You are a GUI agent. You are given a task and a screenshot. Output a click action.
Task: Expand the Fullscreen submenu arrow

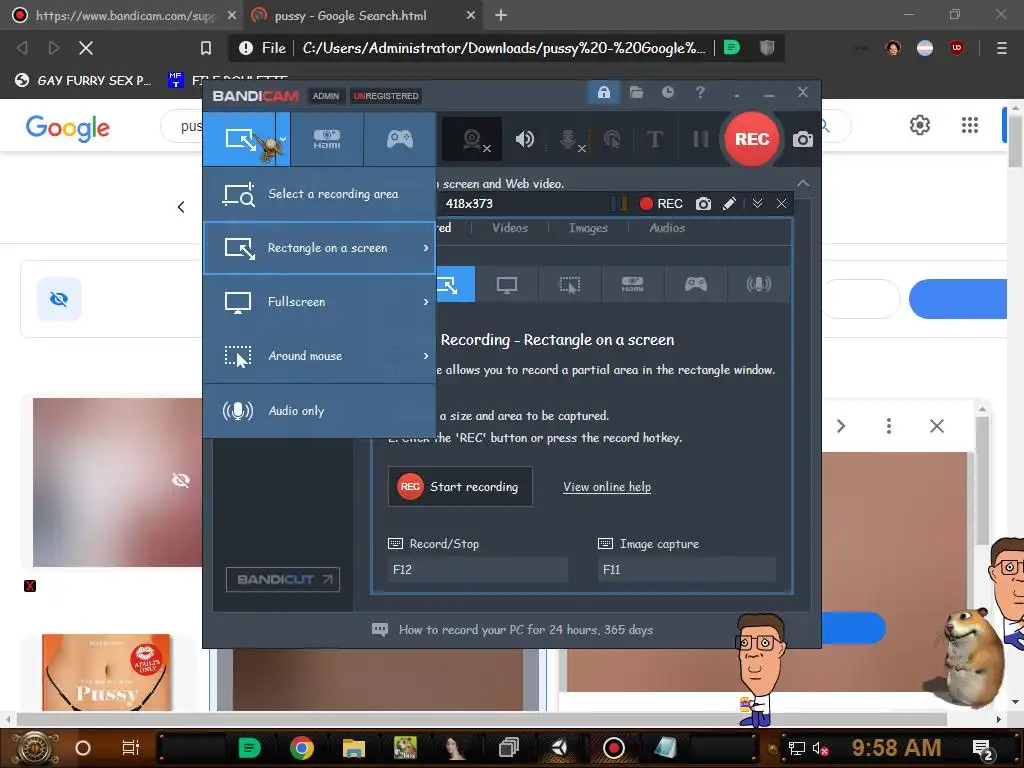[x=426, y=302]
